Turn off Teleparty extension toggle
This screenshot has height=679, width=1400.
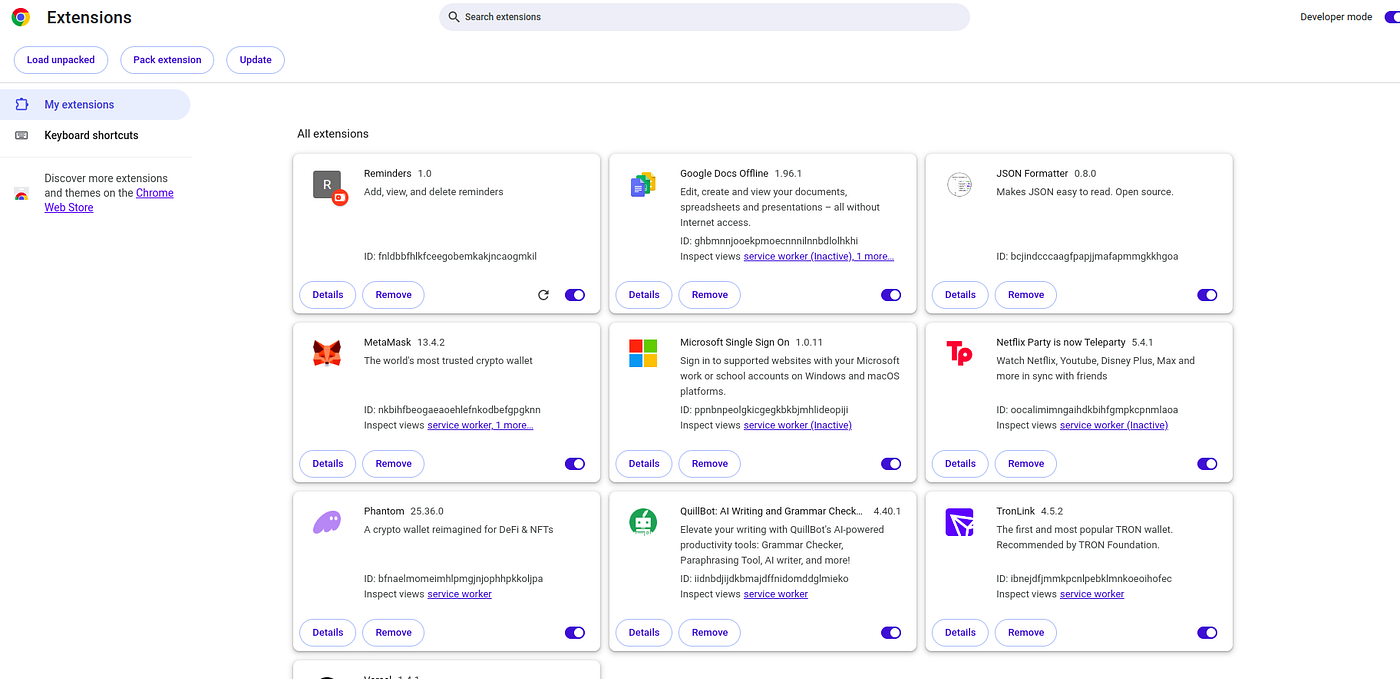coord(1207,464)
